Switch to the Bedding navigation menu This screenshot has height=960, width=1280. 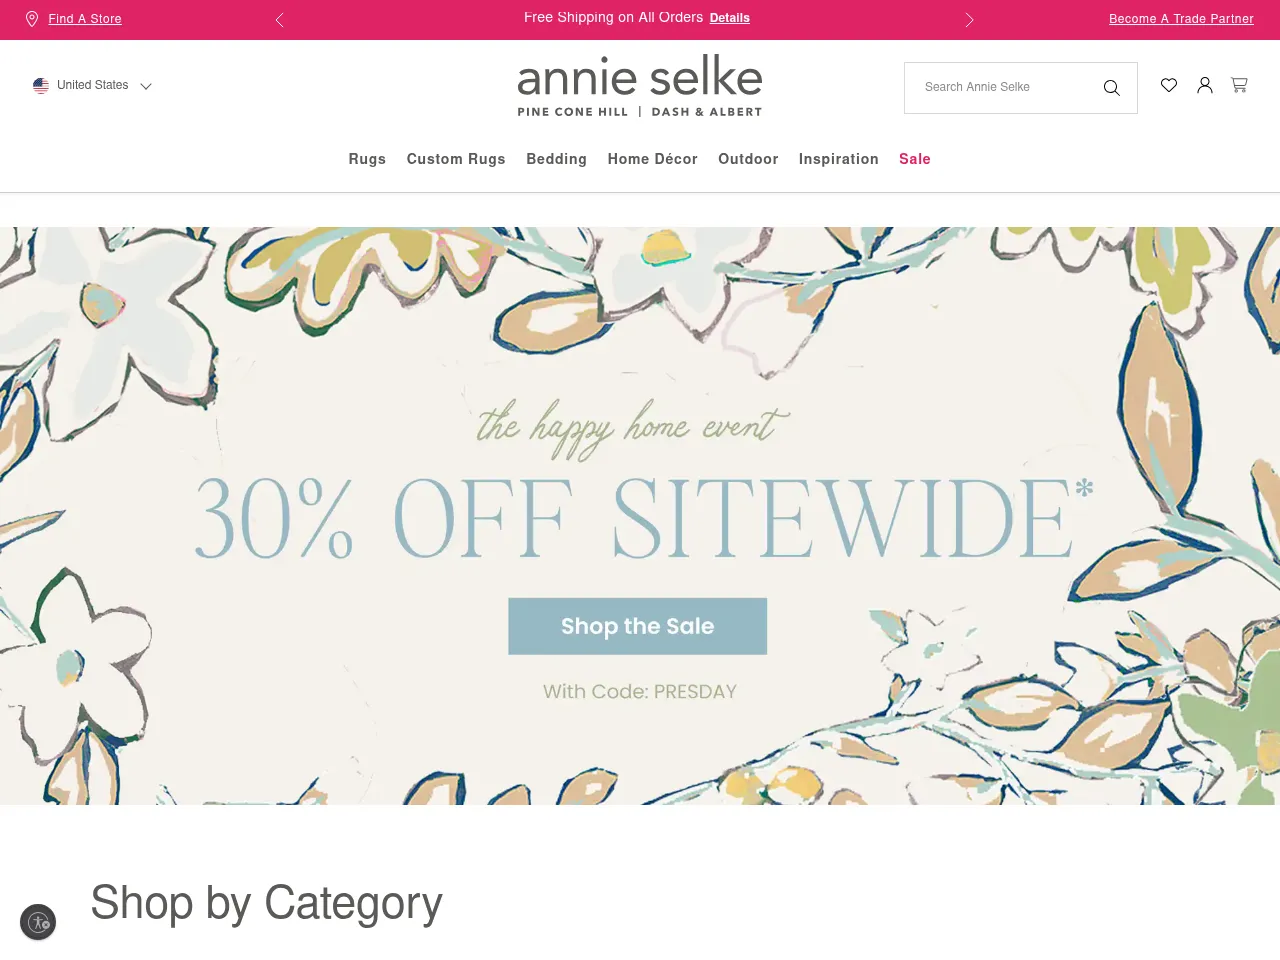click(556, 159)
